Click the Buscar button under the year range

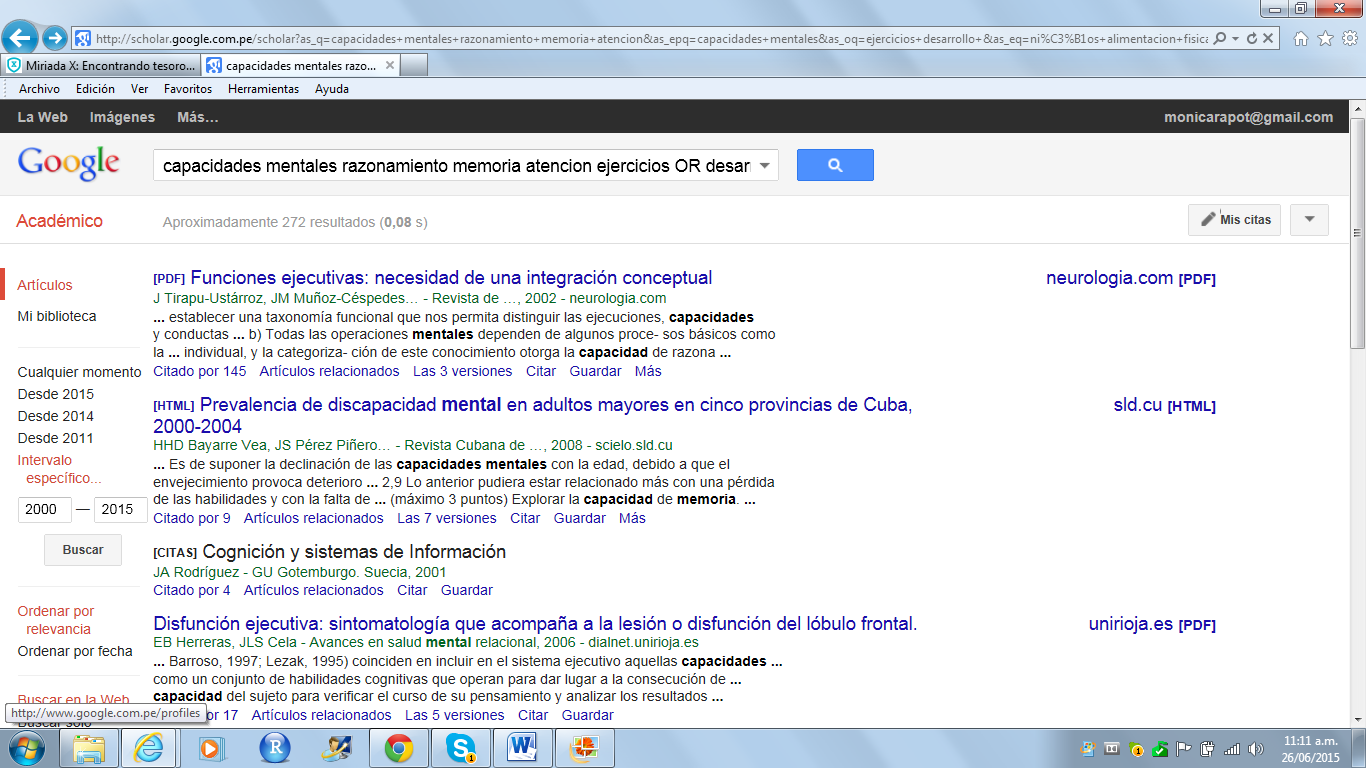pyautogui.click(x=82, y=550)
